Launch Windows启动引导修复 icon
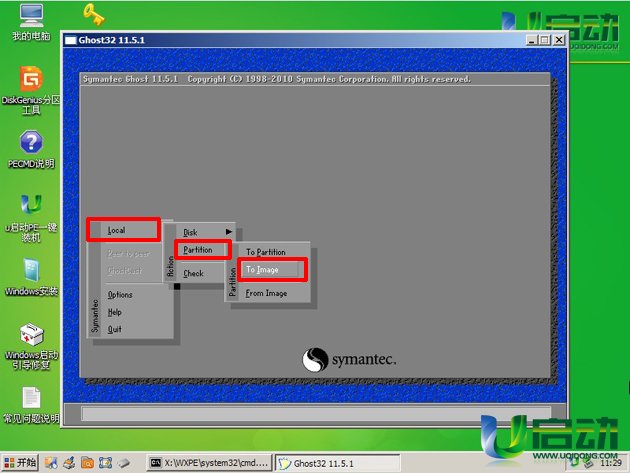This screenshot has height=473, width=630. click(x=31, y=346)
